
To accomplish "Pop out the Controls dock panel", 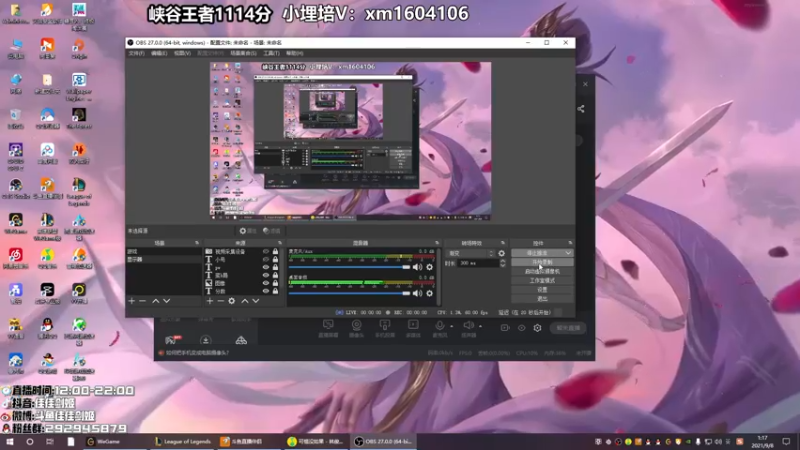I will [x=570, y=243].
